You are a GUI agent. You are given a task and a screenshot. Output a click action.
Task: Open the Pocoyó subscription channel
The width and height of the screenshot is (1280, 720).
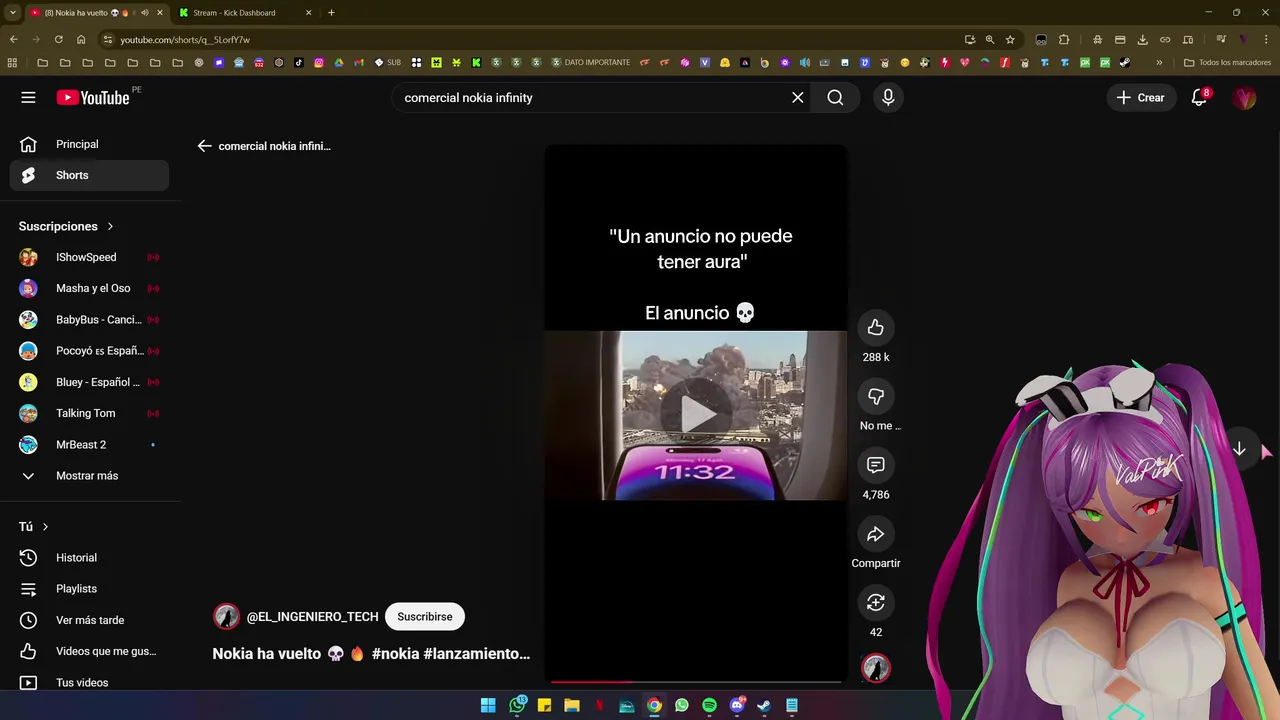[90, 351]
